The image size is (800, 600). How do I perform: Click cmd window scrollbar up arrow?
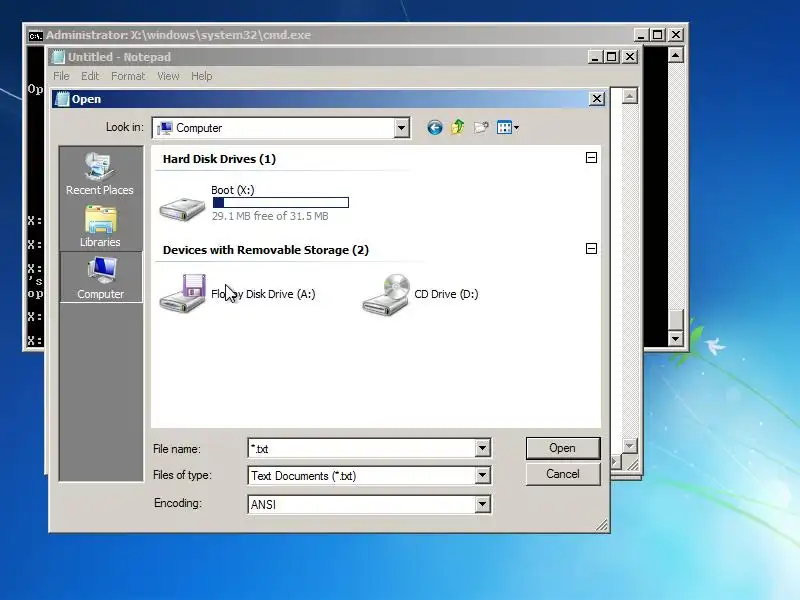(676, 55)
